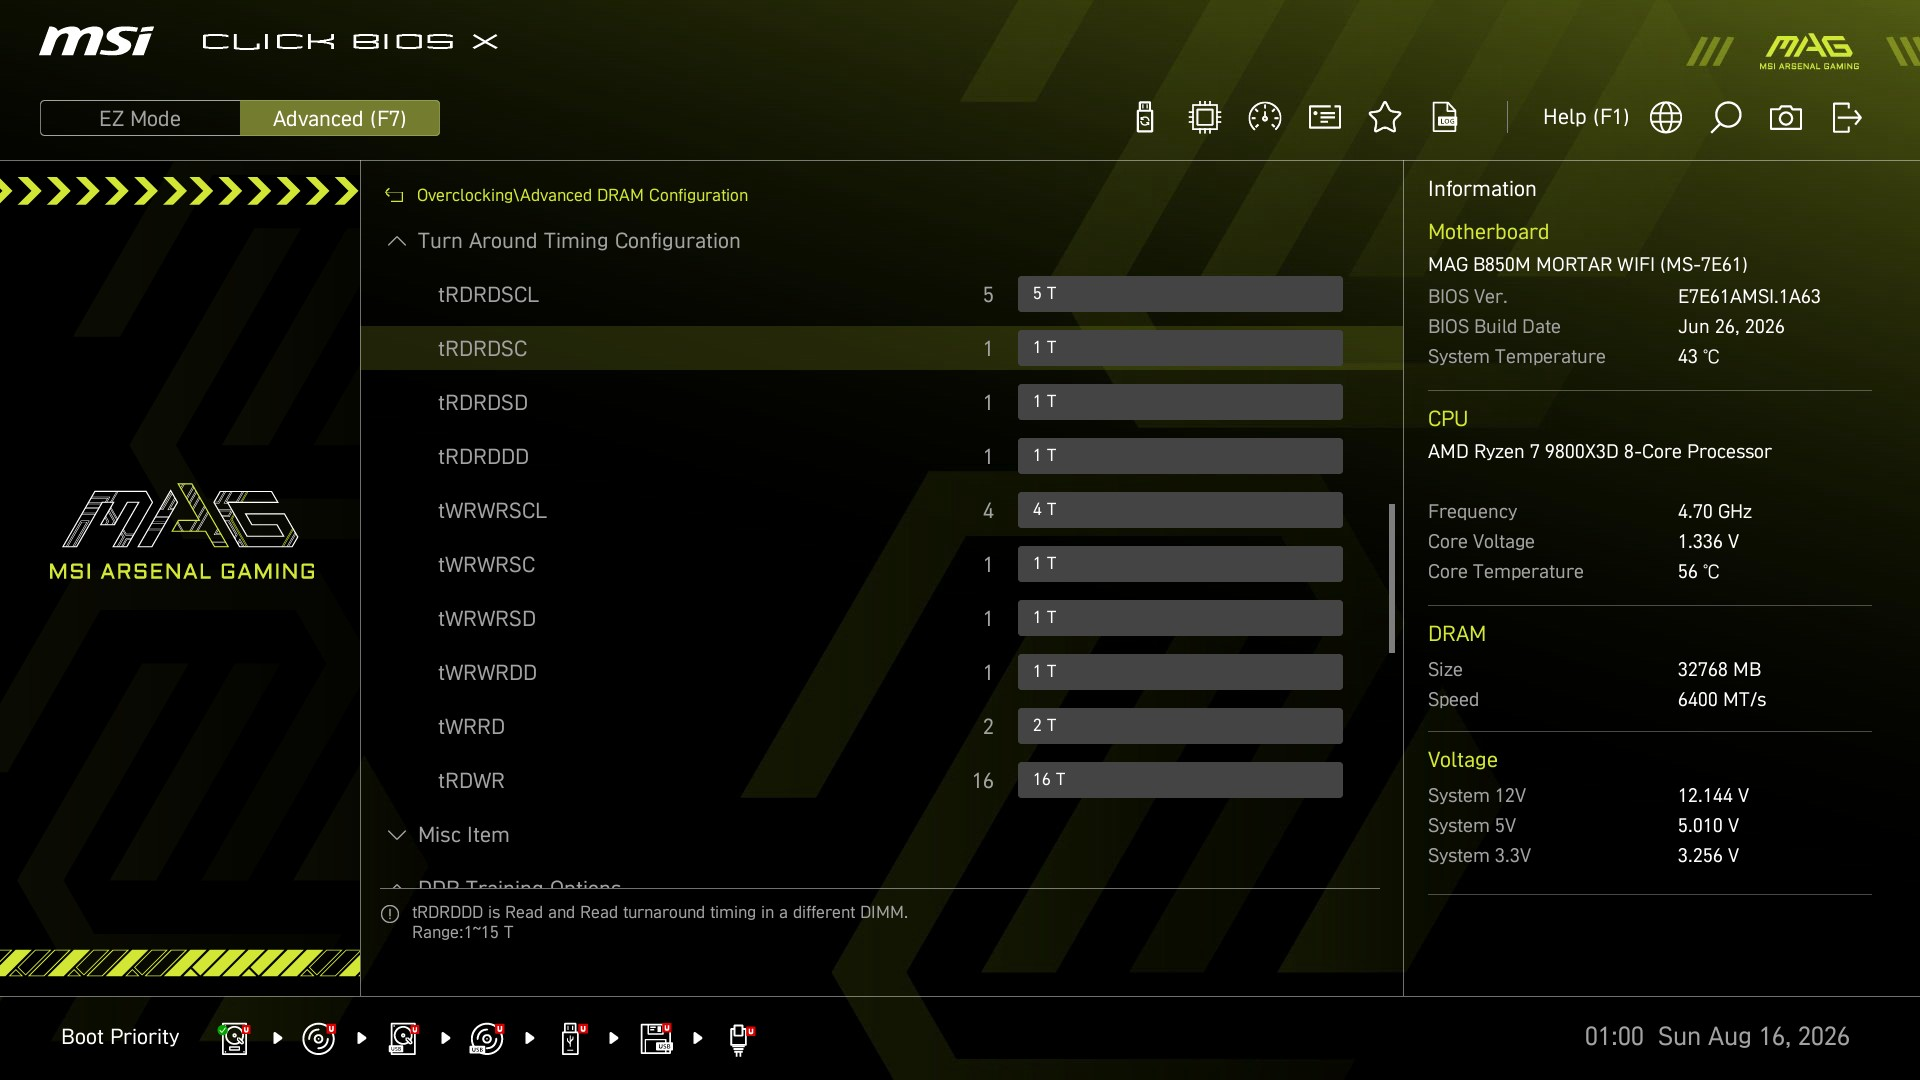Click the System 5V reading 5.010 V
This screenshot has width=1920, height=1080.
point(1708,826)
